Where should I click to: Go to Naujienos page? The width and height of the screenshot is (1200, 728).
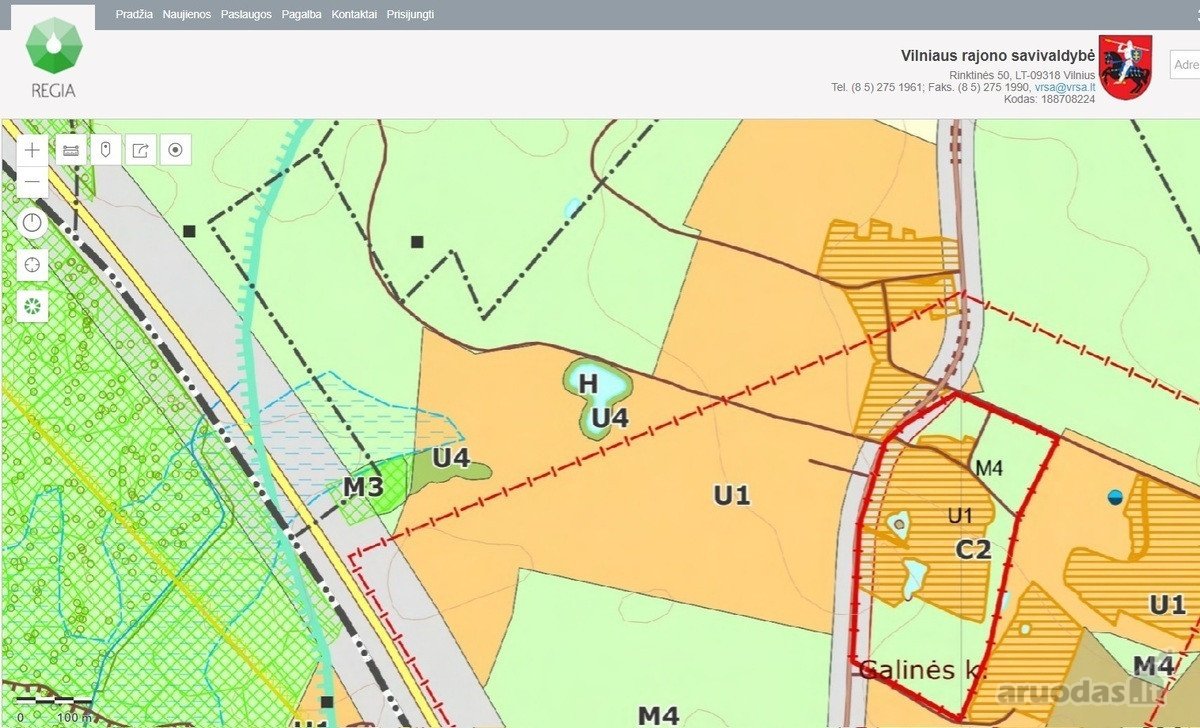tap(187, 15)
